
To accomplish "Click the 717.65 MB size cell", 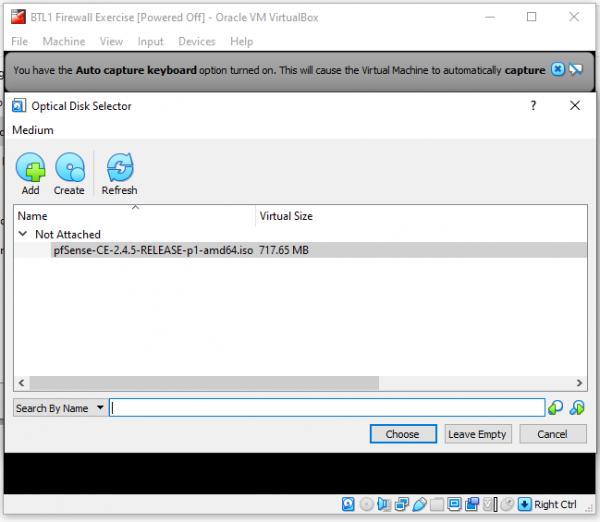I will (x=284, y=250).
